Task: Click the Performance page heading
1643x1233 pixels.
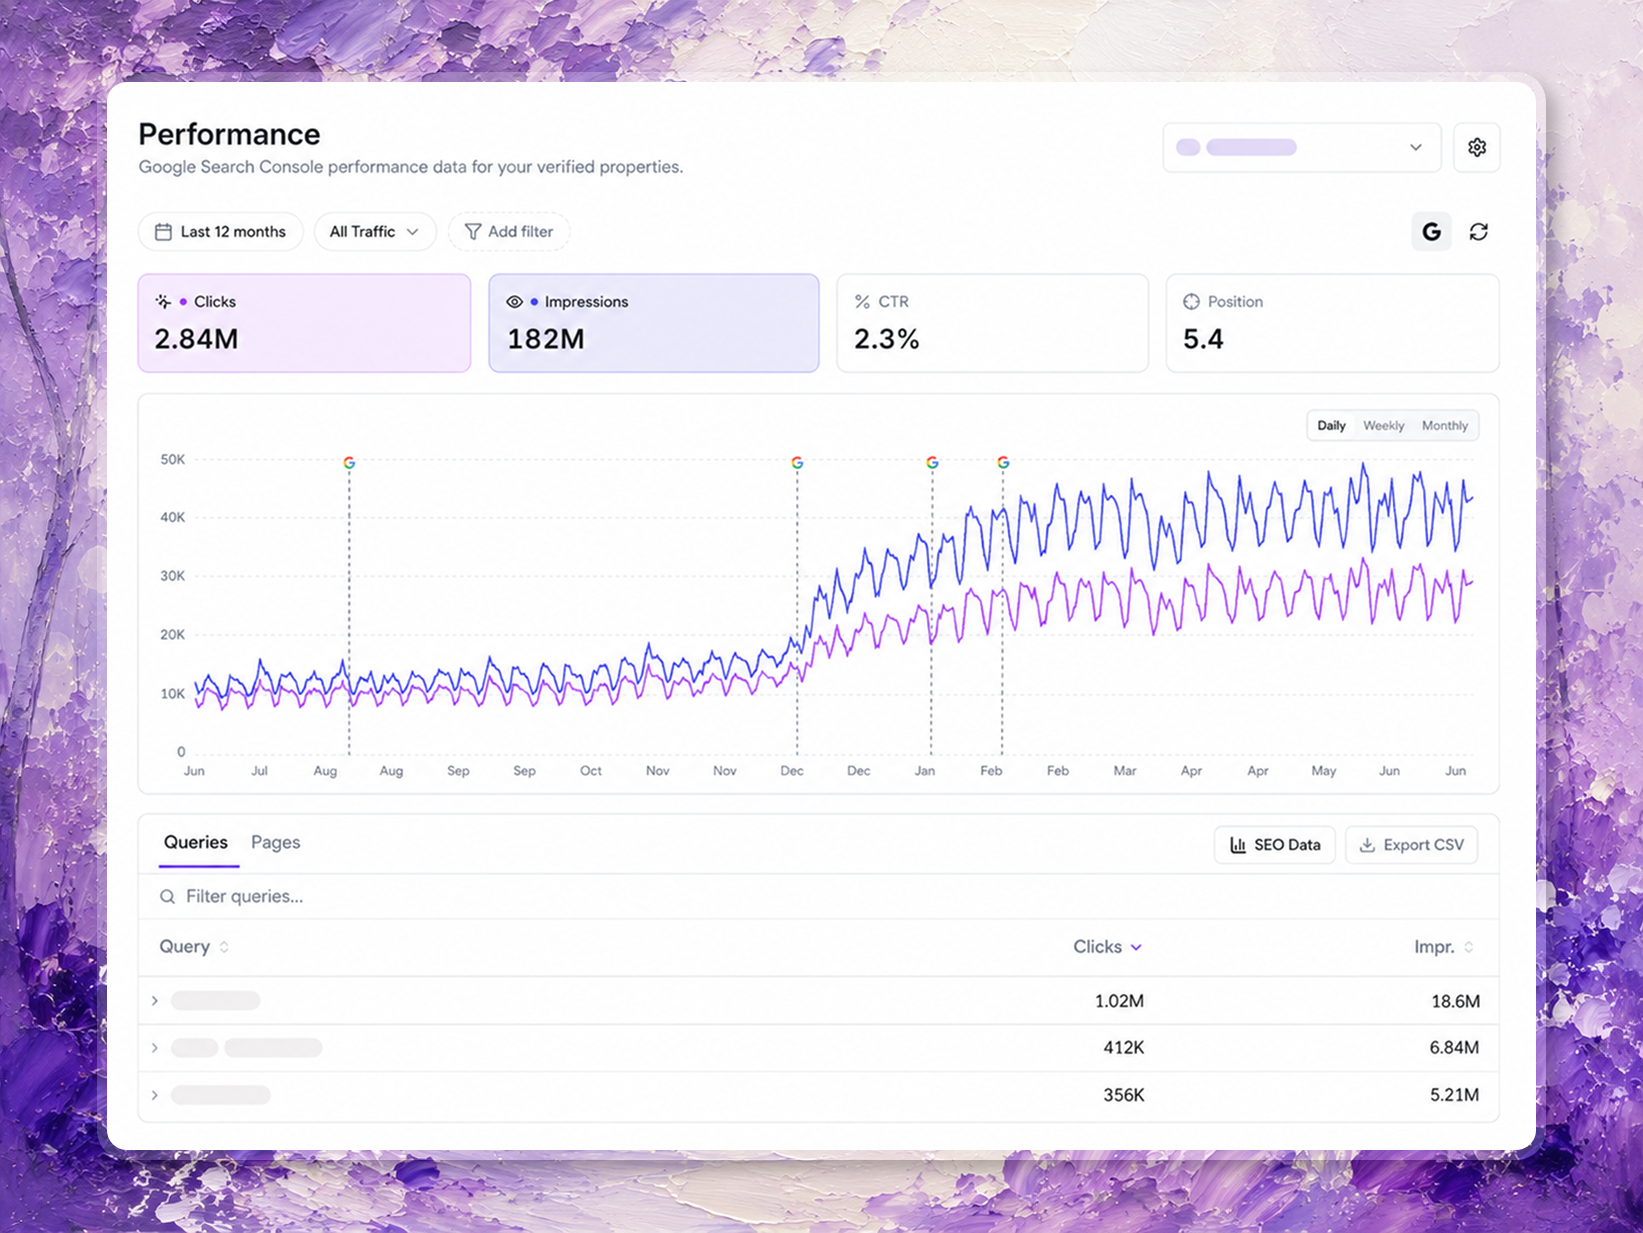Action: tap(229, 134)
